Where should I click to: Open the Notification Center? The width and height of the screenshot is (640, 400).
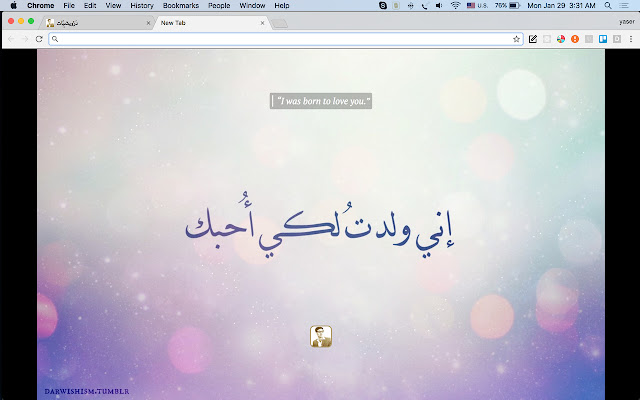624,5
